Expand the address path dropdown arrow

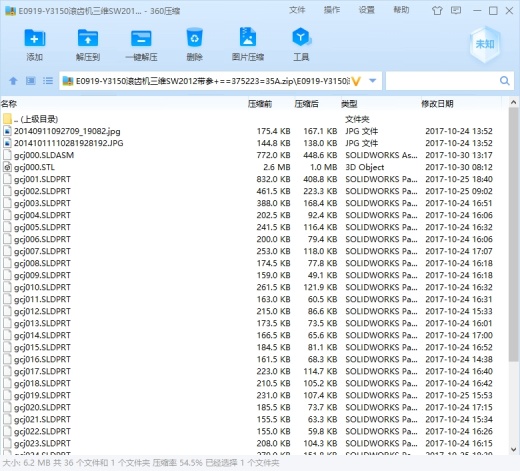373,81
